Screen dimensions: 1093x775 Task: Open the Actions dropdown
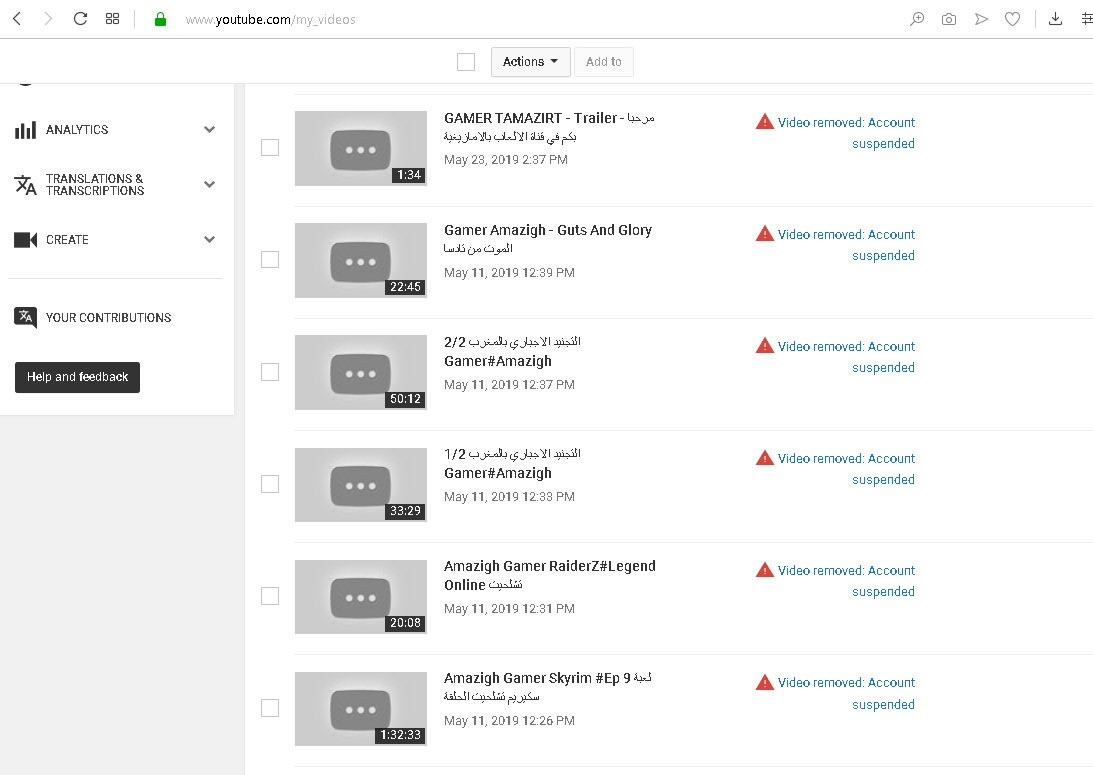pos(530,62)
